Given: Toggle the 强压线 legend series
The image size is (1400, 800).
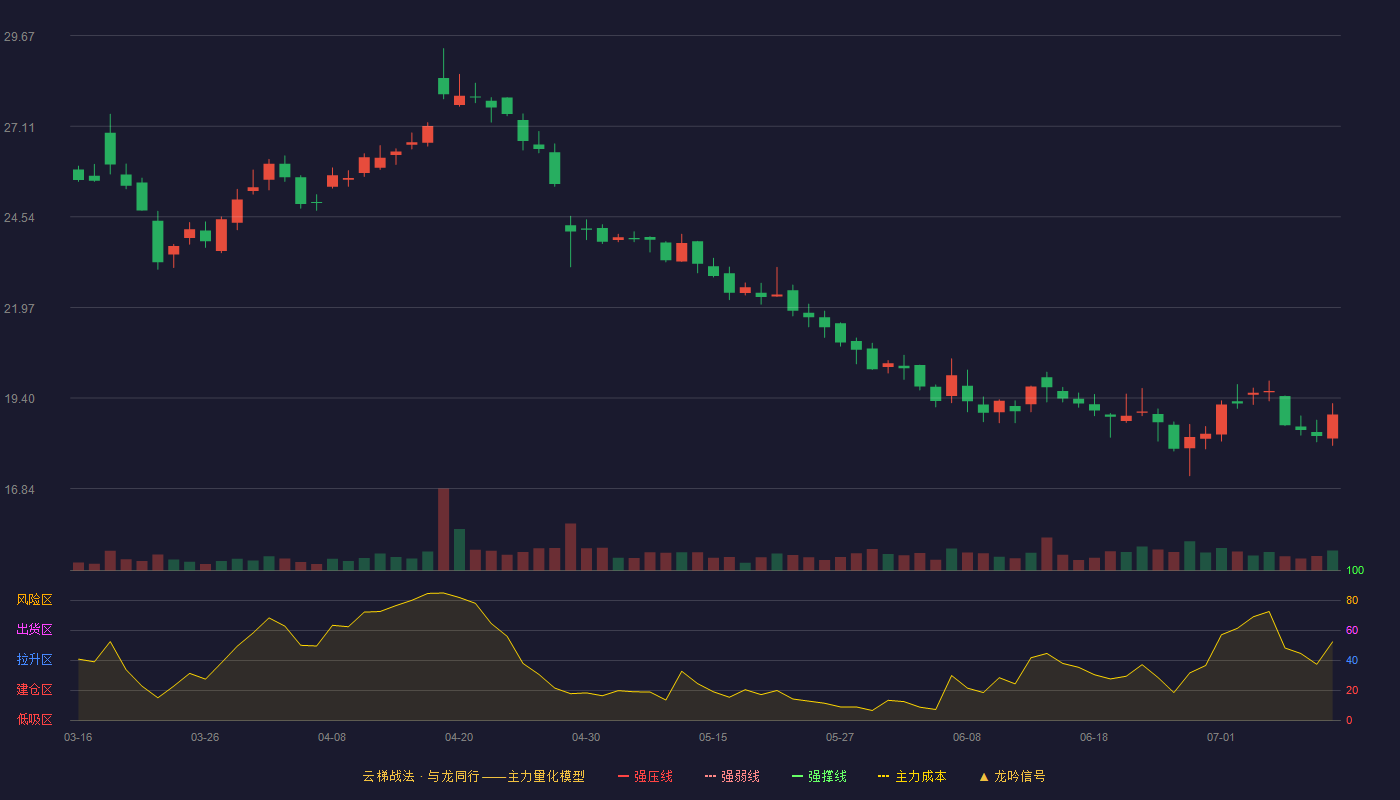Looking at the screenshot, I should (x=645, y=776).
